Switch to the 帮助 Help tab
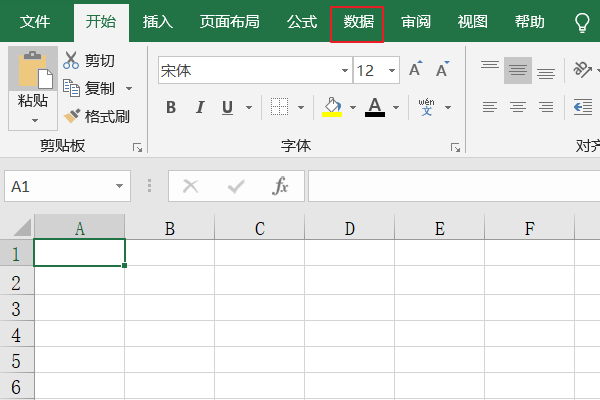The width and height of the screenshot is (600, 400). click(529, 22)
